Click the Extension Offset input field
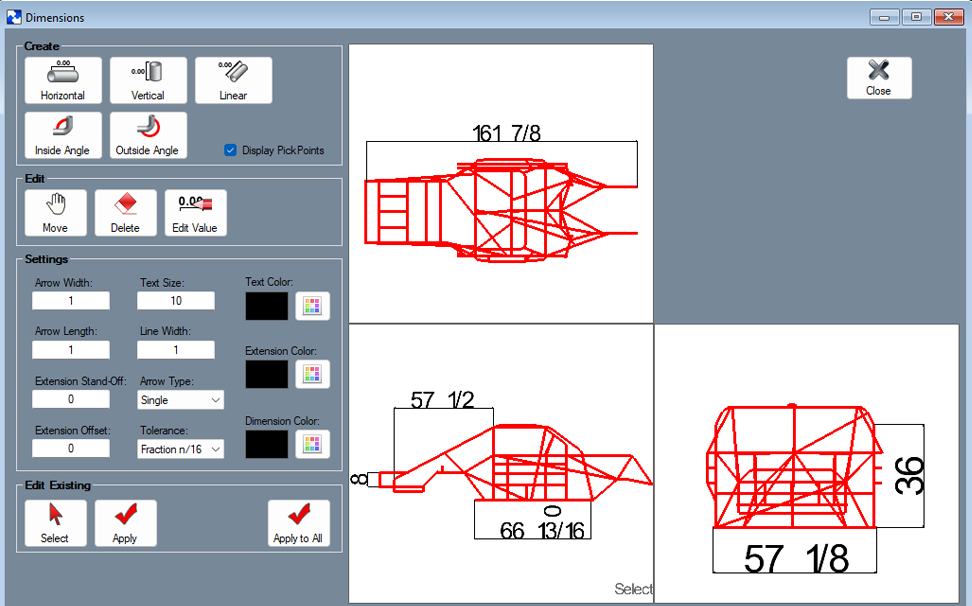972x606 pixels. click(x=71, y=448)
